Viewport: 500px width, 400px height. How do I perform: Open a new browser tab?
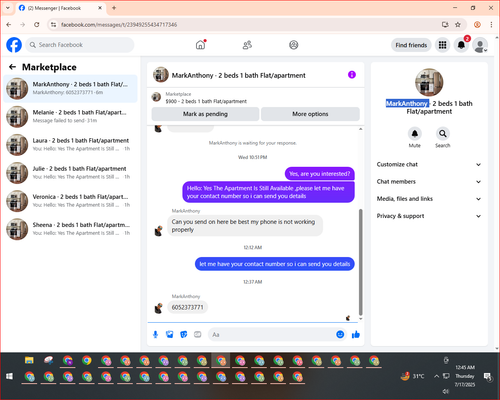(114, 8)
